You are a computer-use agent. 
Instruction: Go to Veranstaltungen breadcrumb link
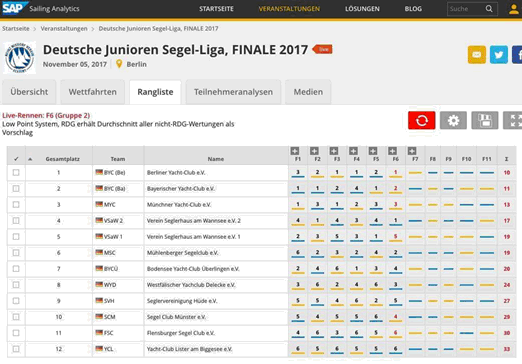tap(64, 29)
